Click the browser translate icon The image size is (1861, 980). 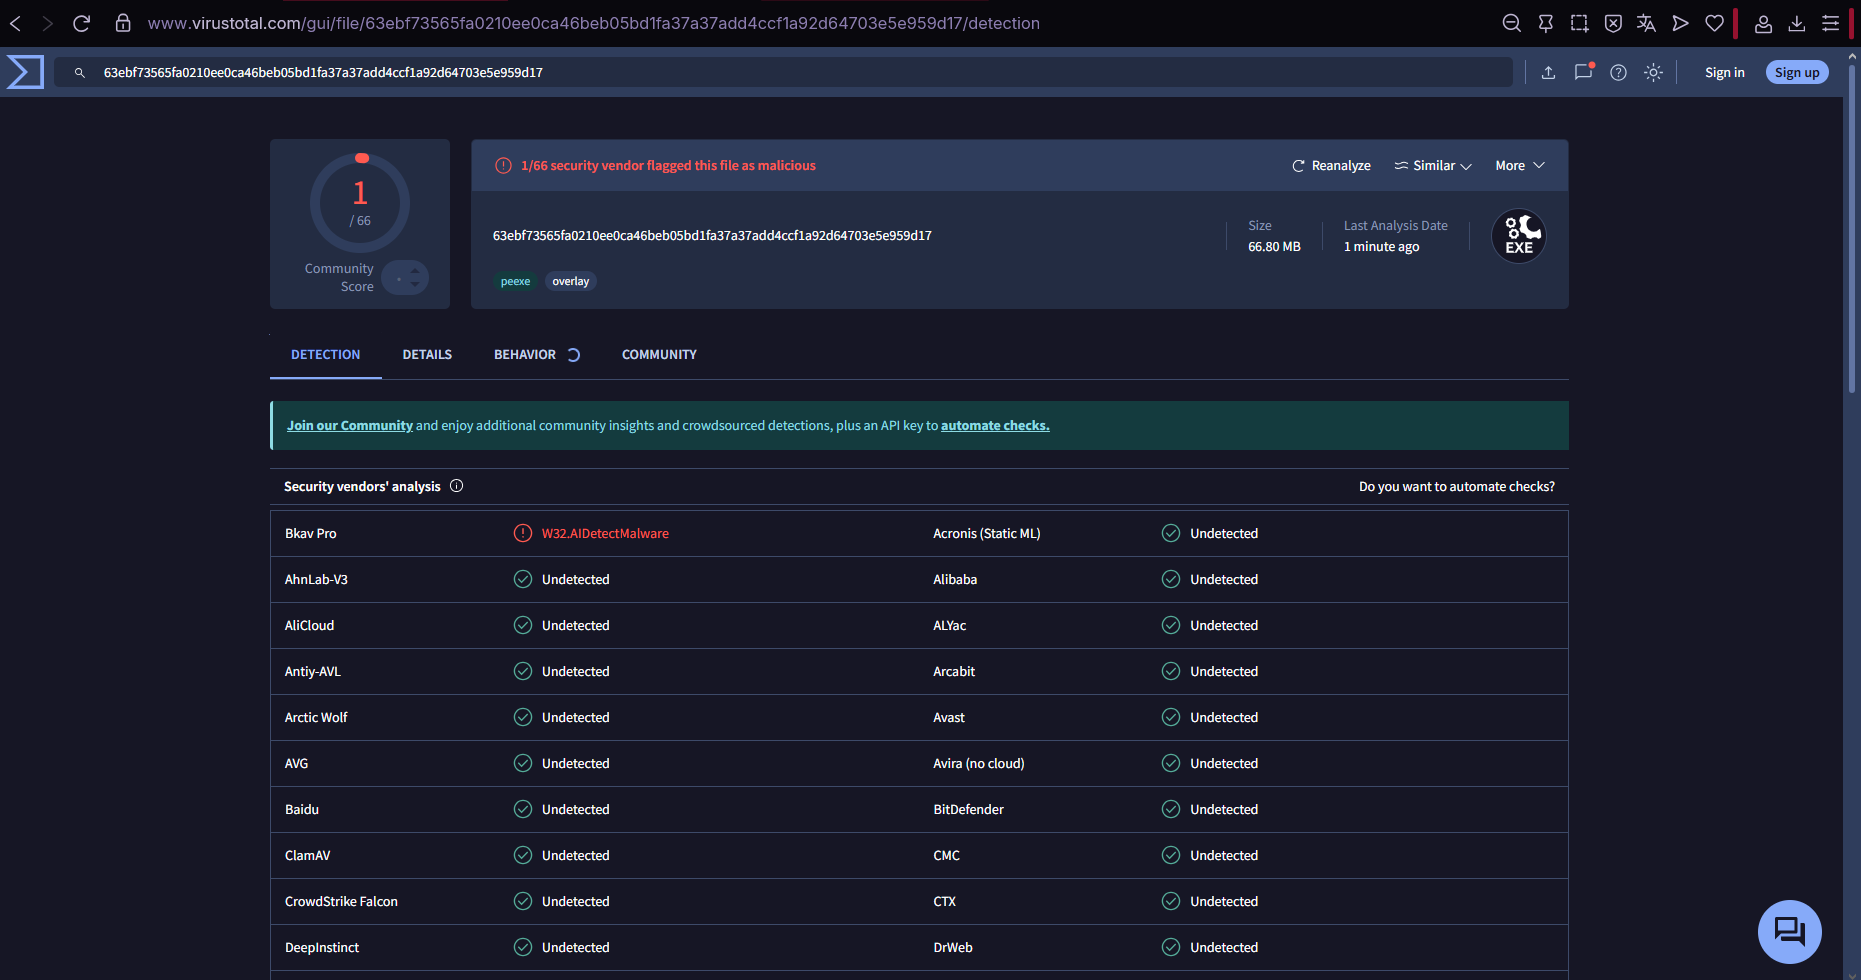coord(1646,23)
